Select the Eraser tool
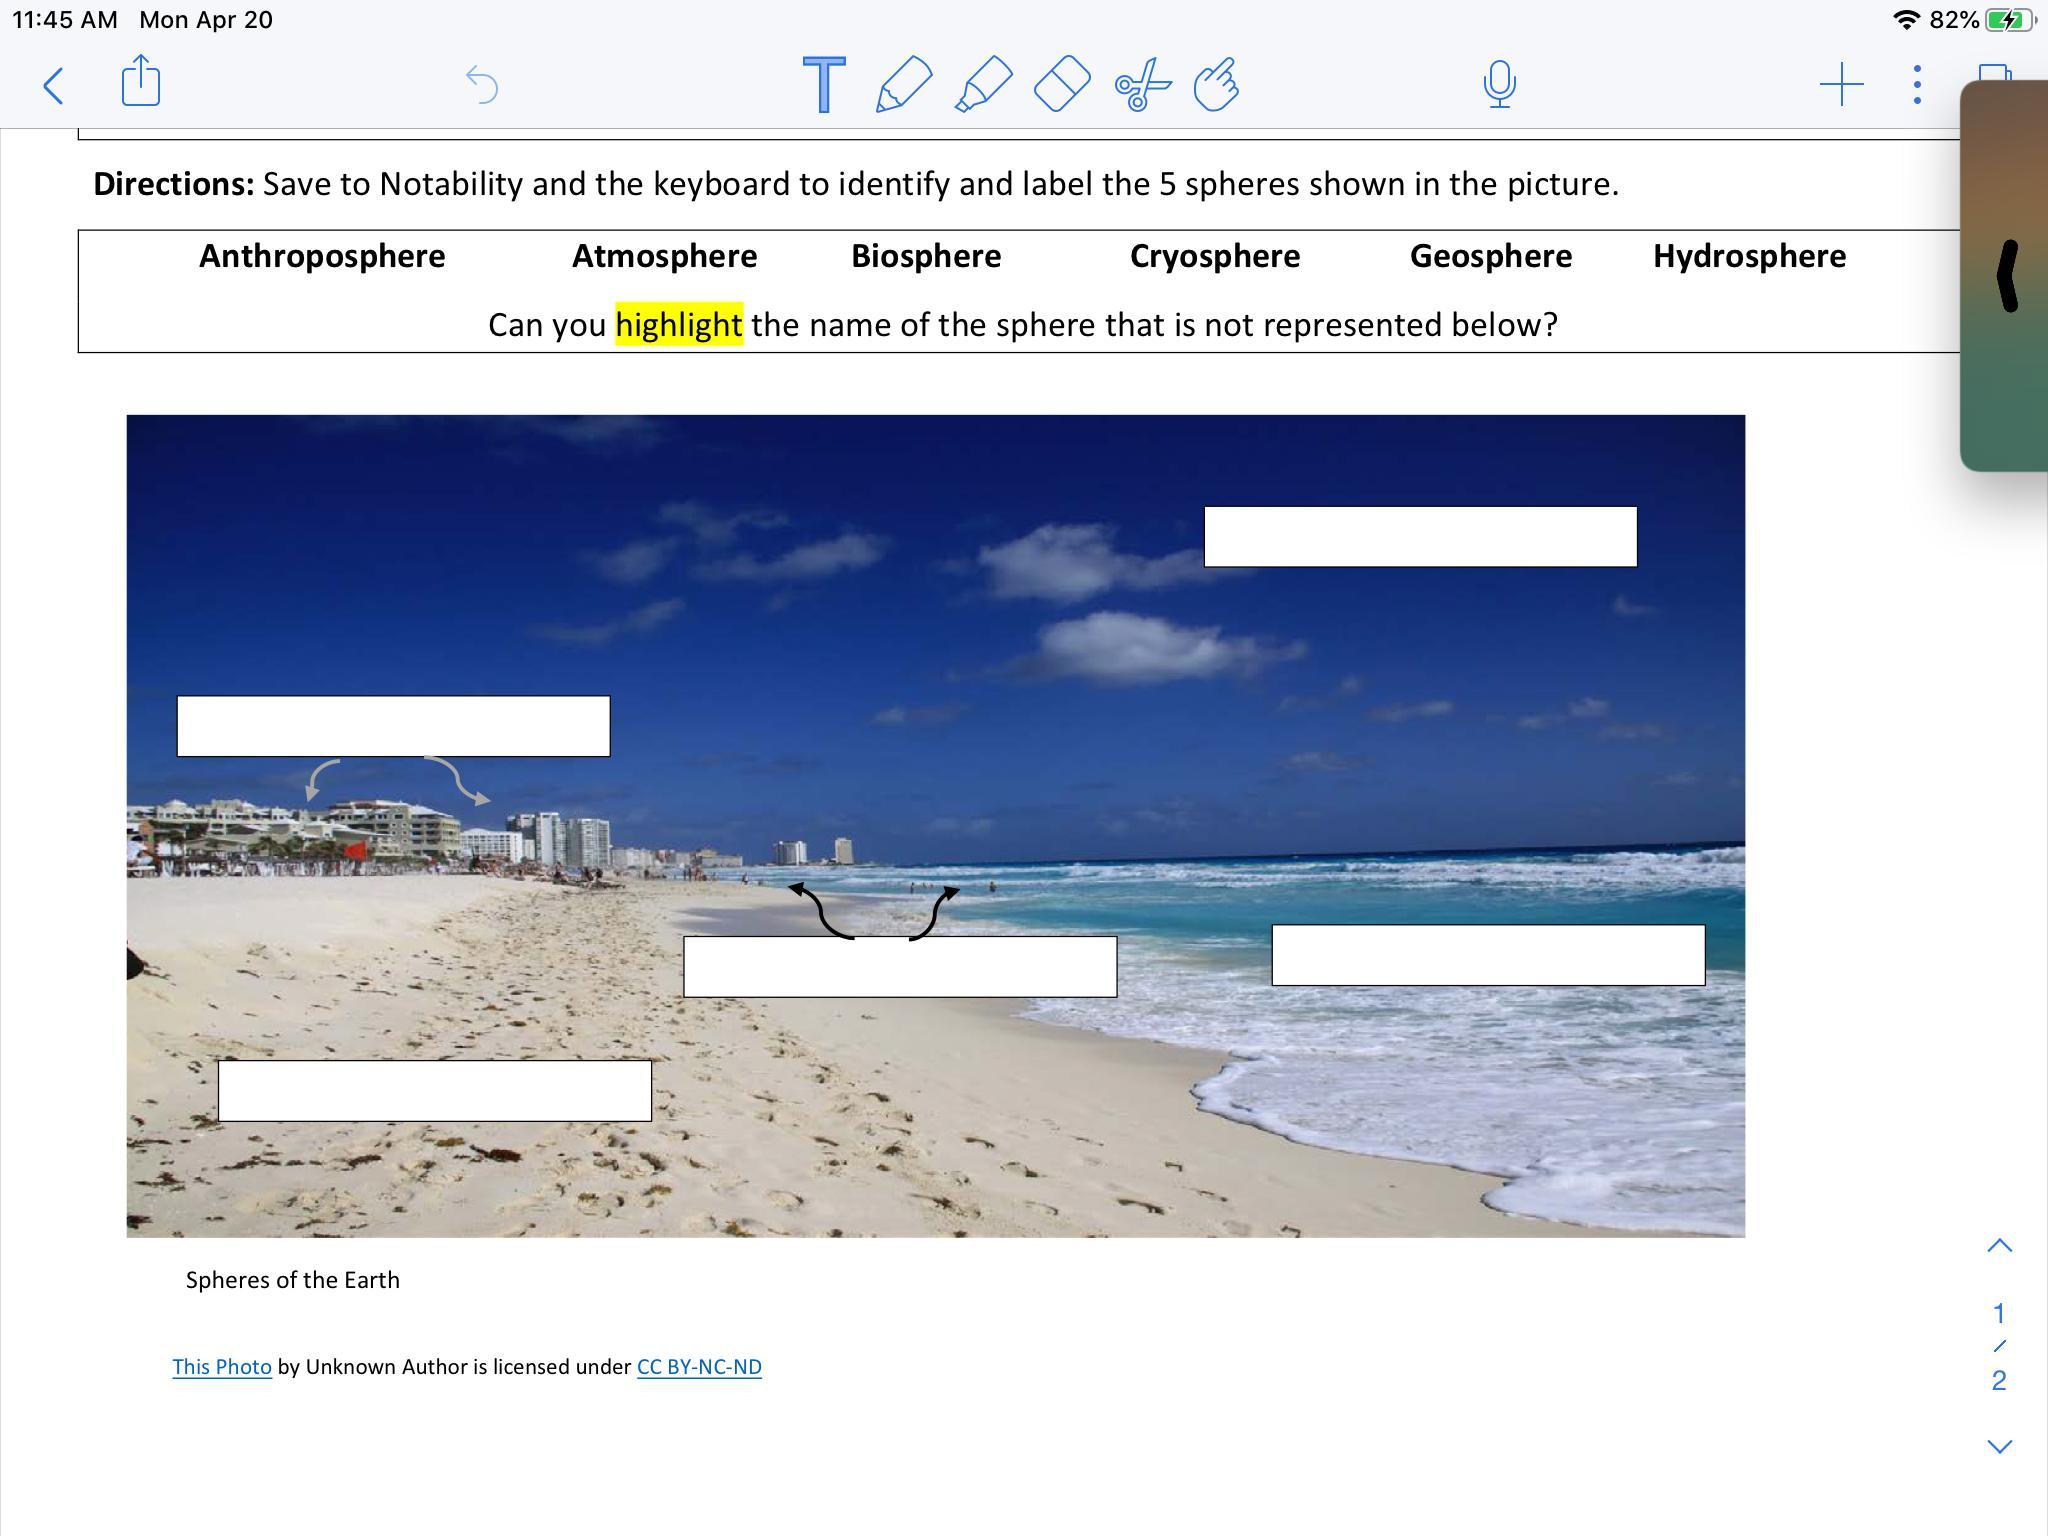The height and width of the screenshot is (1536, 2048). [x=1061, y=85]
